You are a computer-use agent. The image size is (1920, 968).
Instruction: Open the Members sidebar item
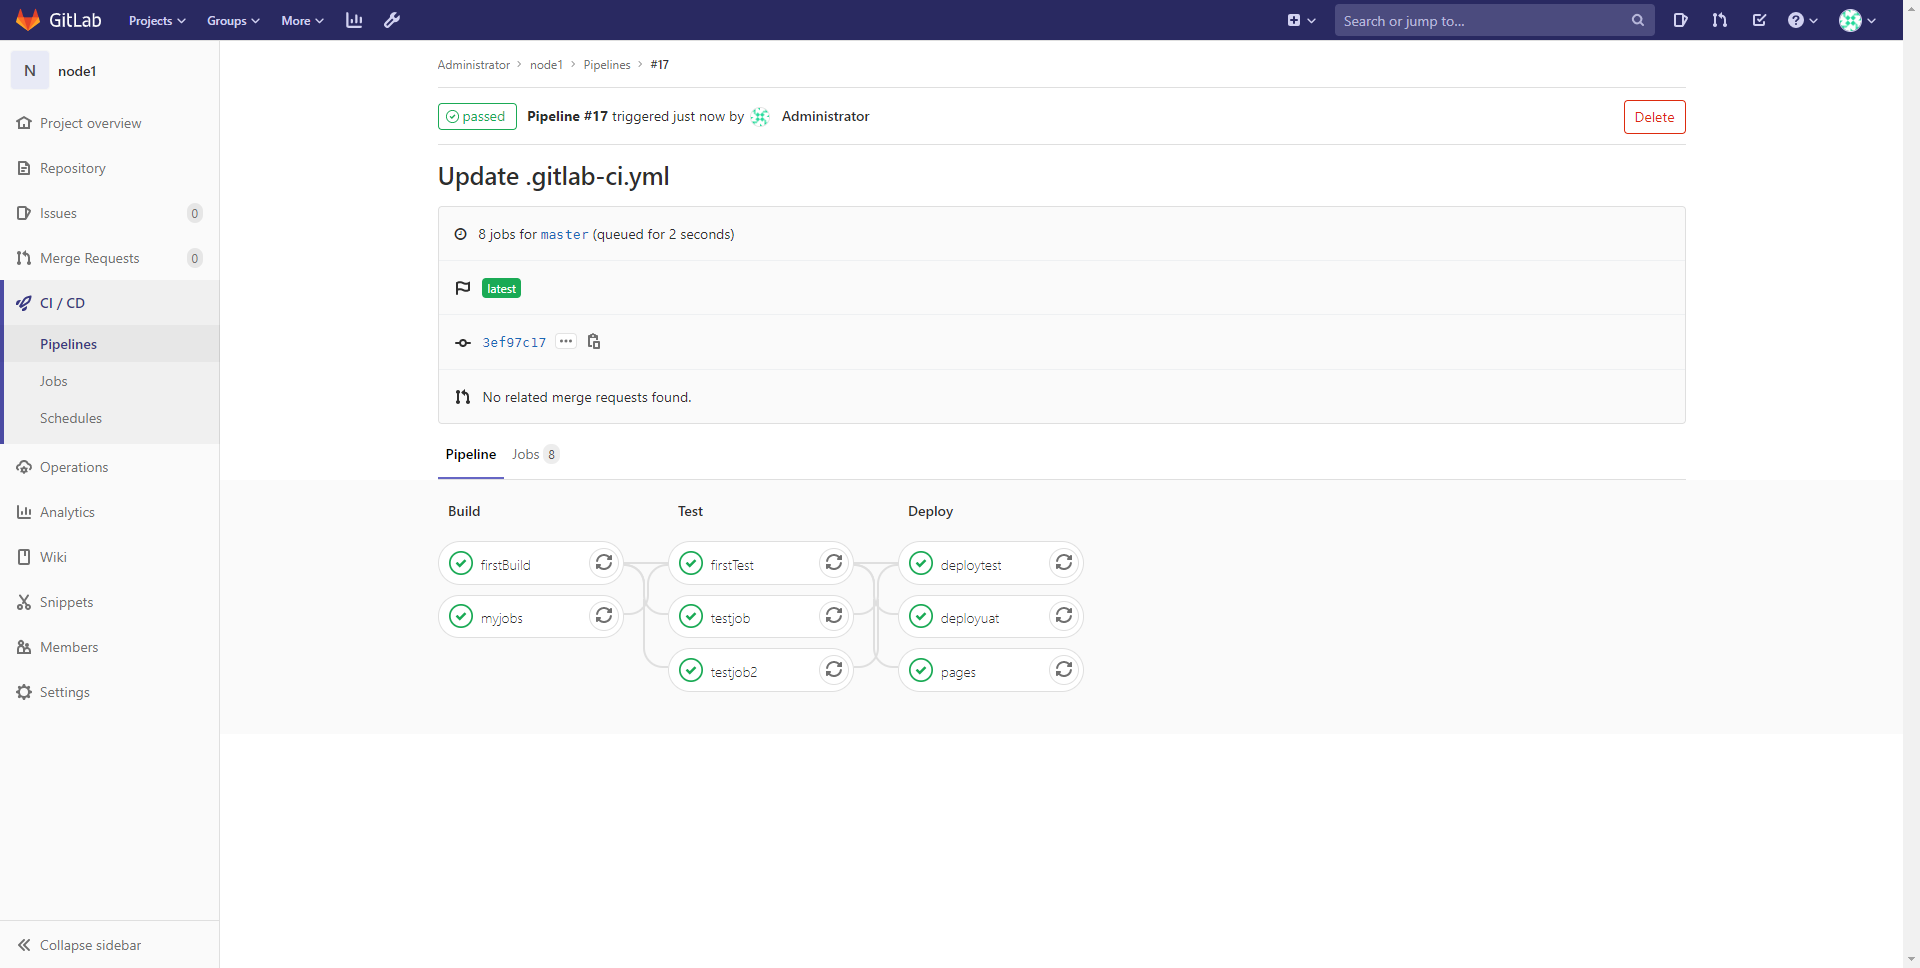(110, 647)
